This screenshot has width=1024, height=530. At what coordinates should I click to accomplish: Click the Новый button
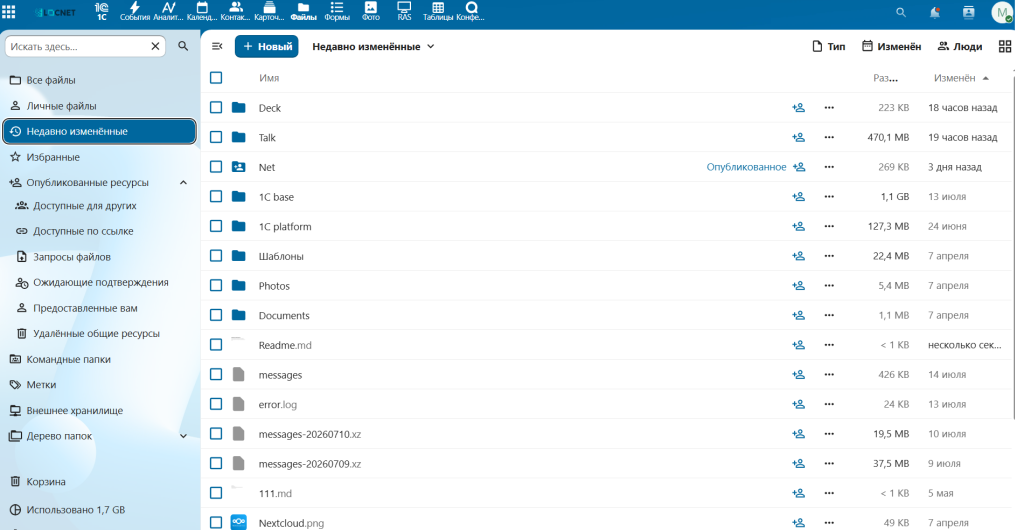pyautogui.click(x=266, y=46)
